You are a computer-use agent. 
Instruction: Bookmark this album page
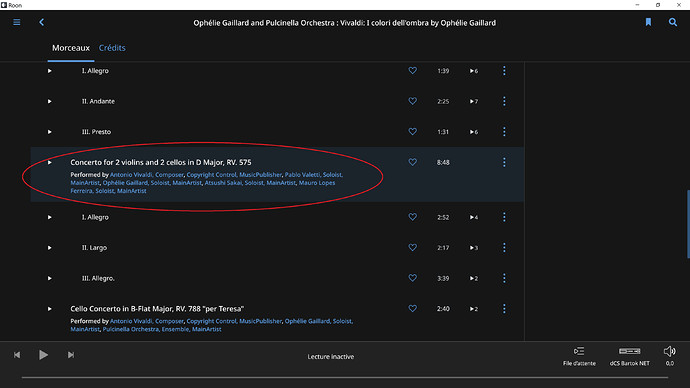click(x=648, y=22)
